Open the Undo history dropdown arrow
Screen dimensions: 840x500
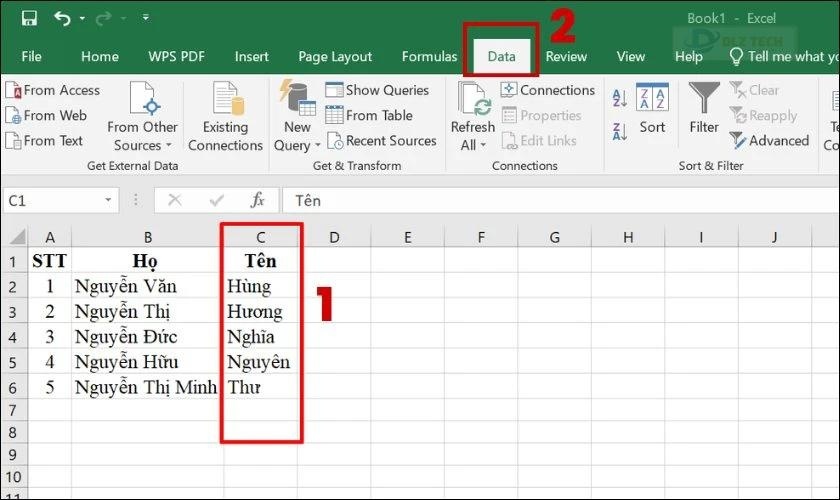pos(82,18)
